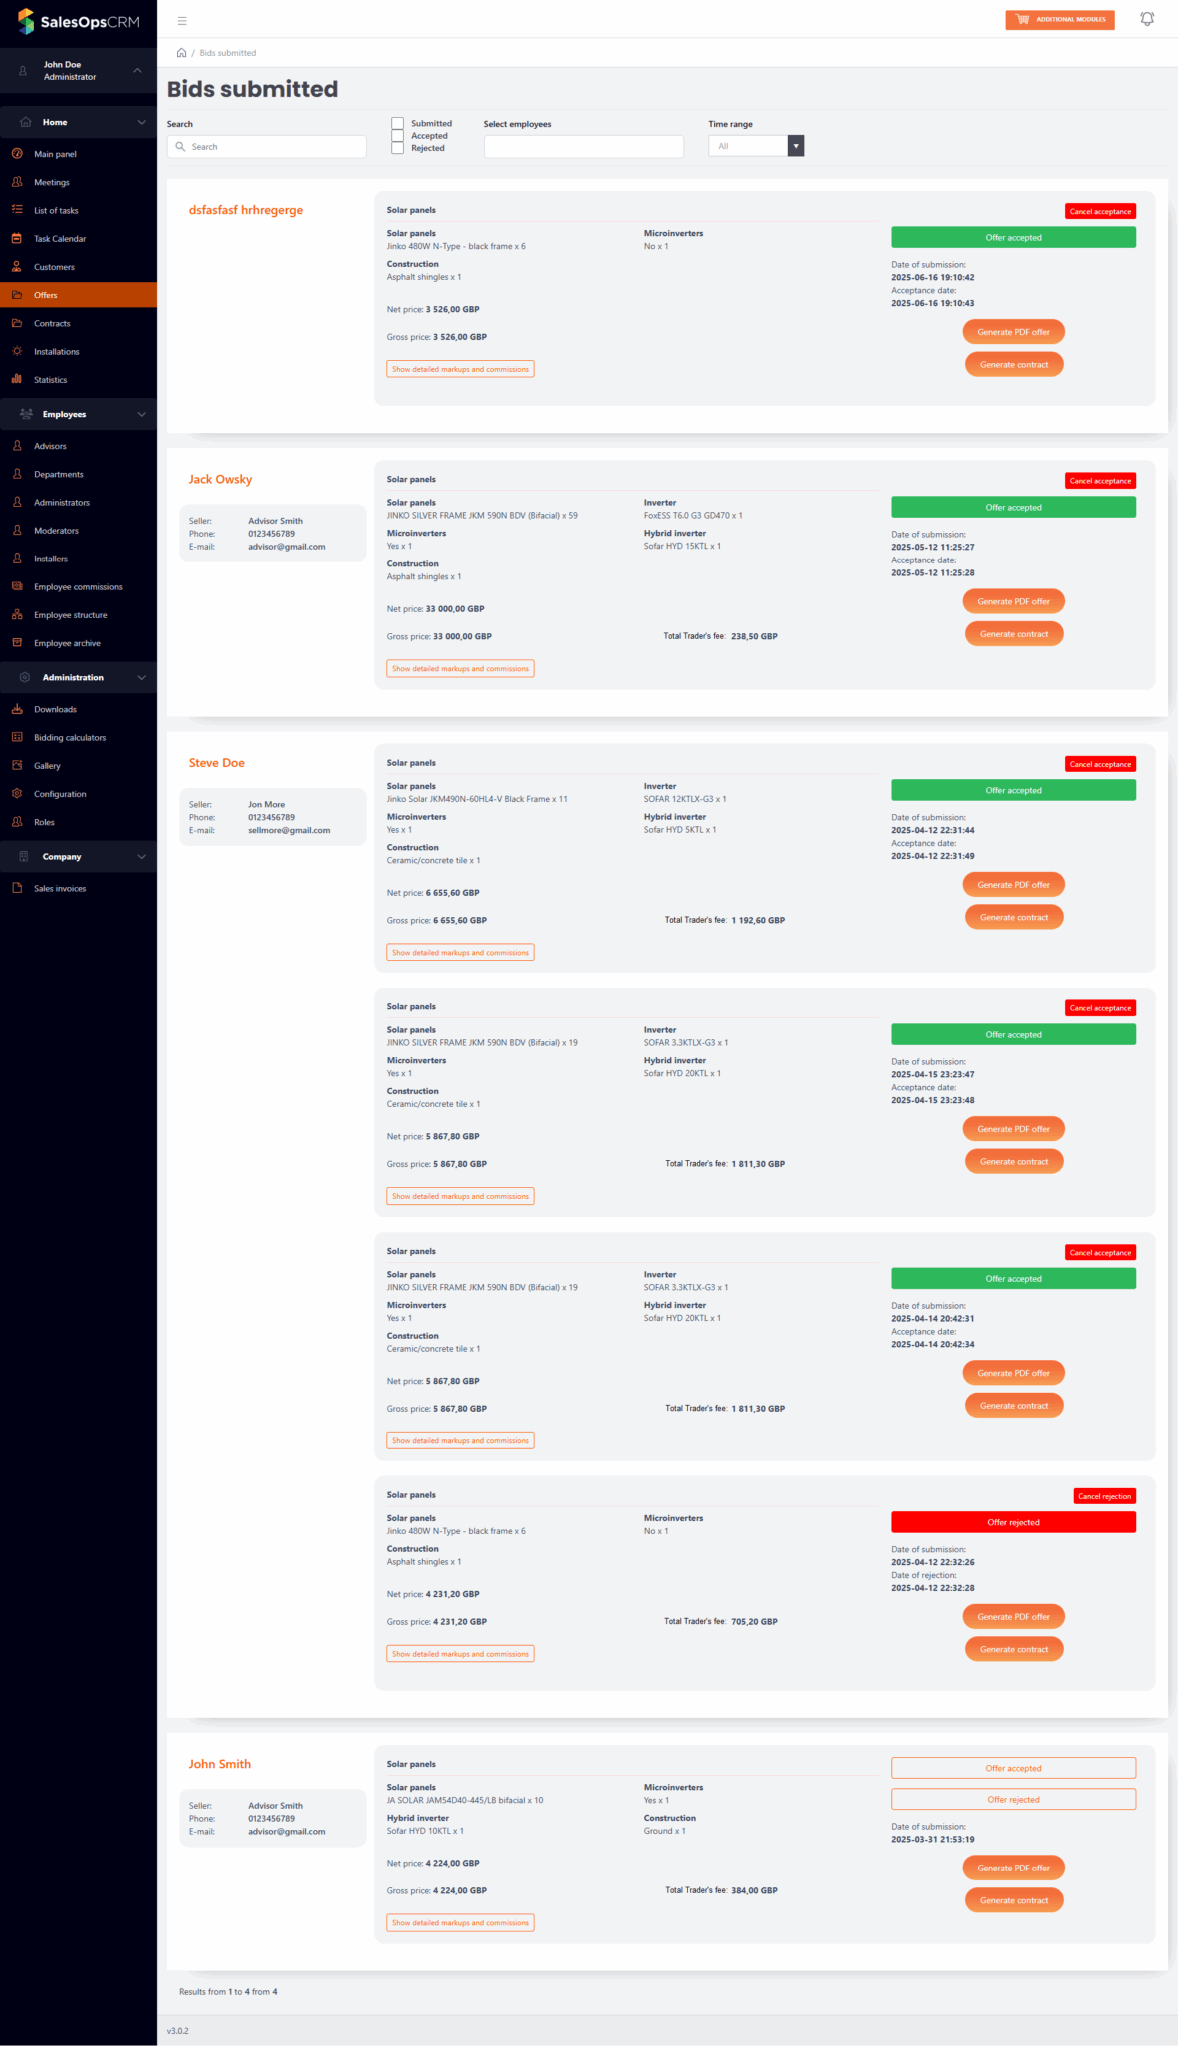1178x2048 pixels.
Task: Open Task Calendar from sidebar
Action: 60,239
